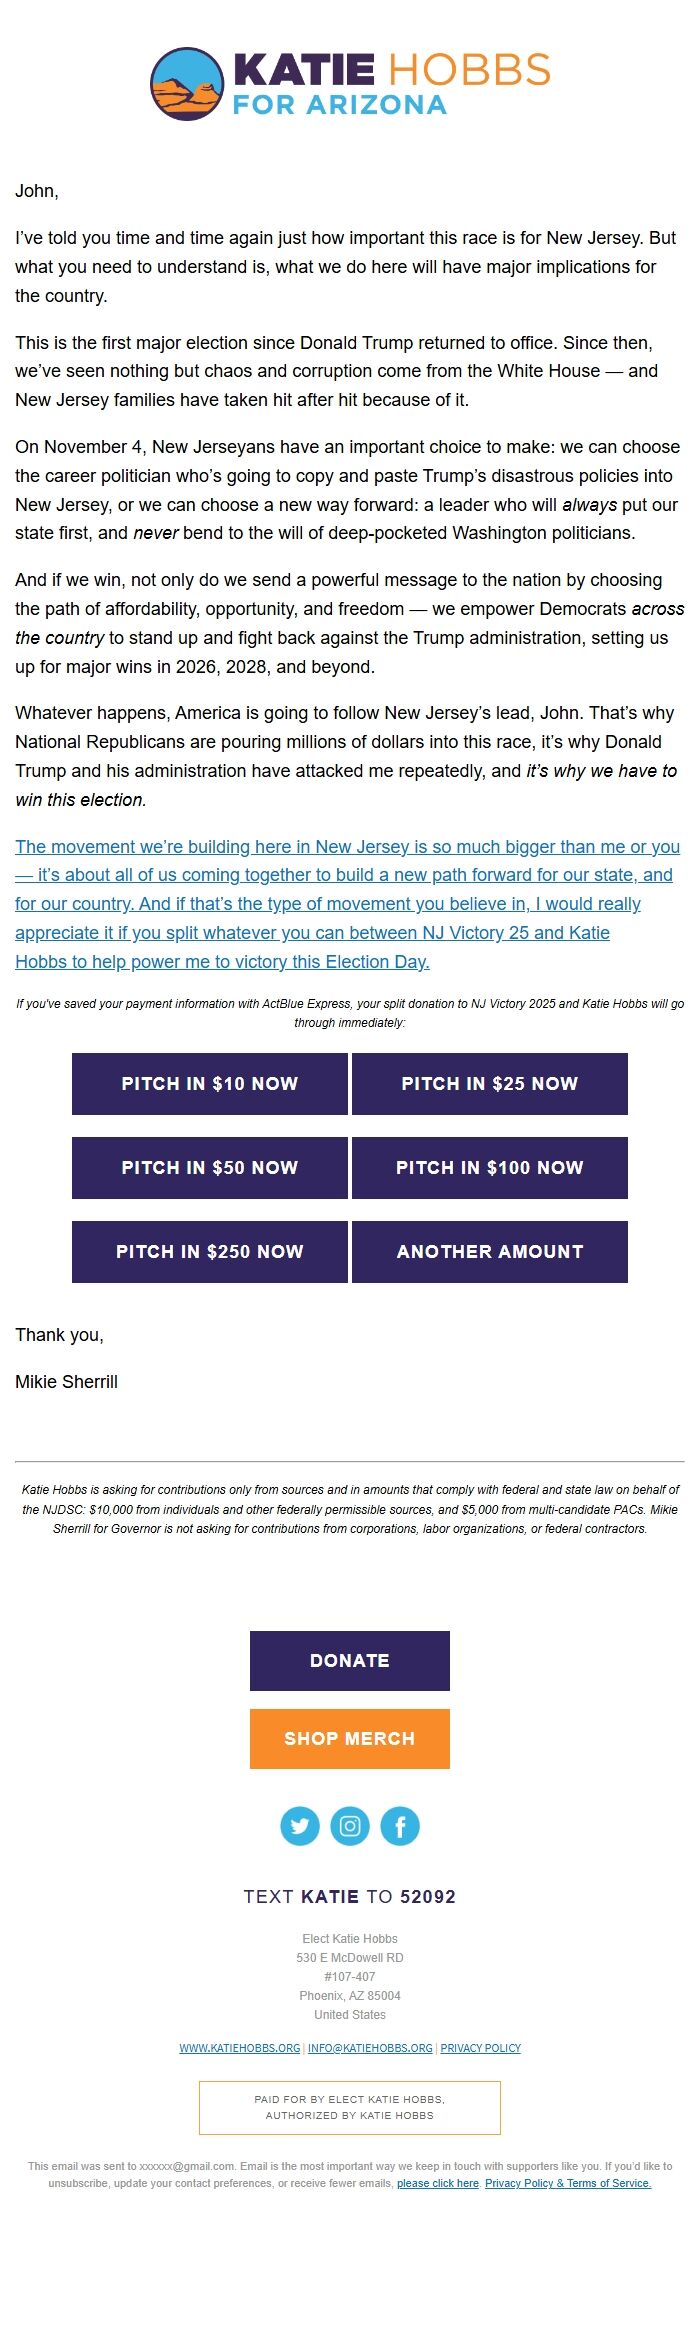Viewport: 700px width, 2332px height.
Task: Click the DONATE button
Action: click(x=349, y=1660)
